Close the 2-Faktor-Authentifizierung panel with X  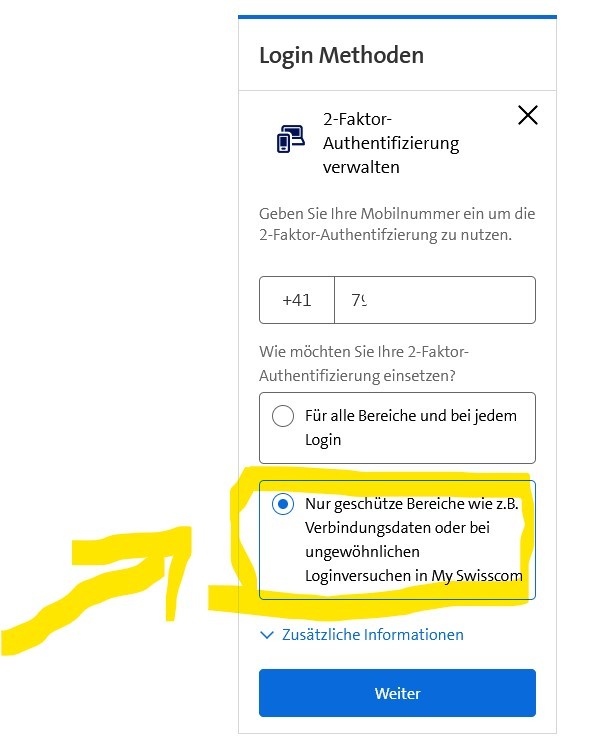[527, 115]
